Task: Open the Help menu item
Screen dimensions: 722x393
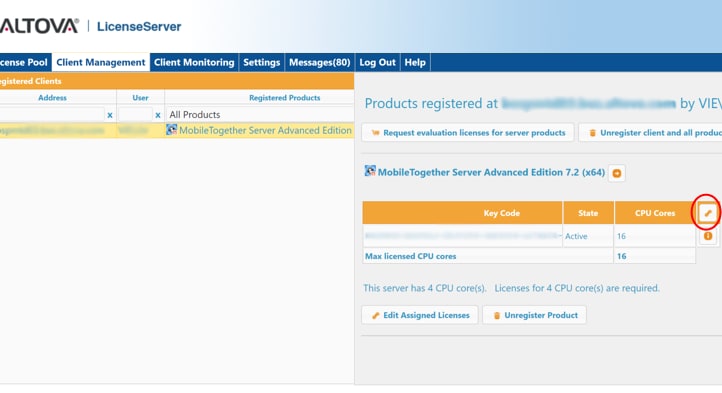Action: 415,62
